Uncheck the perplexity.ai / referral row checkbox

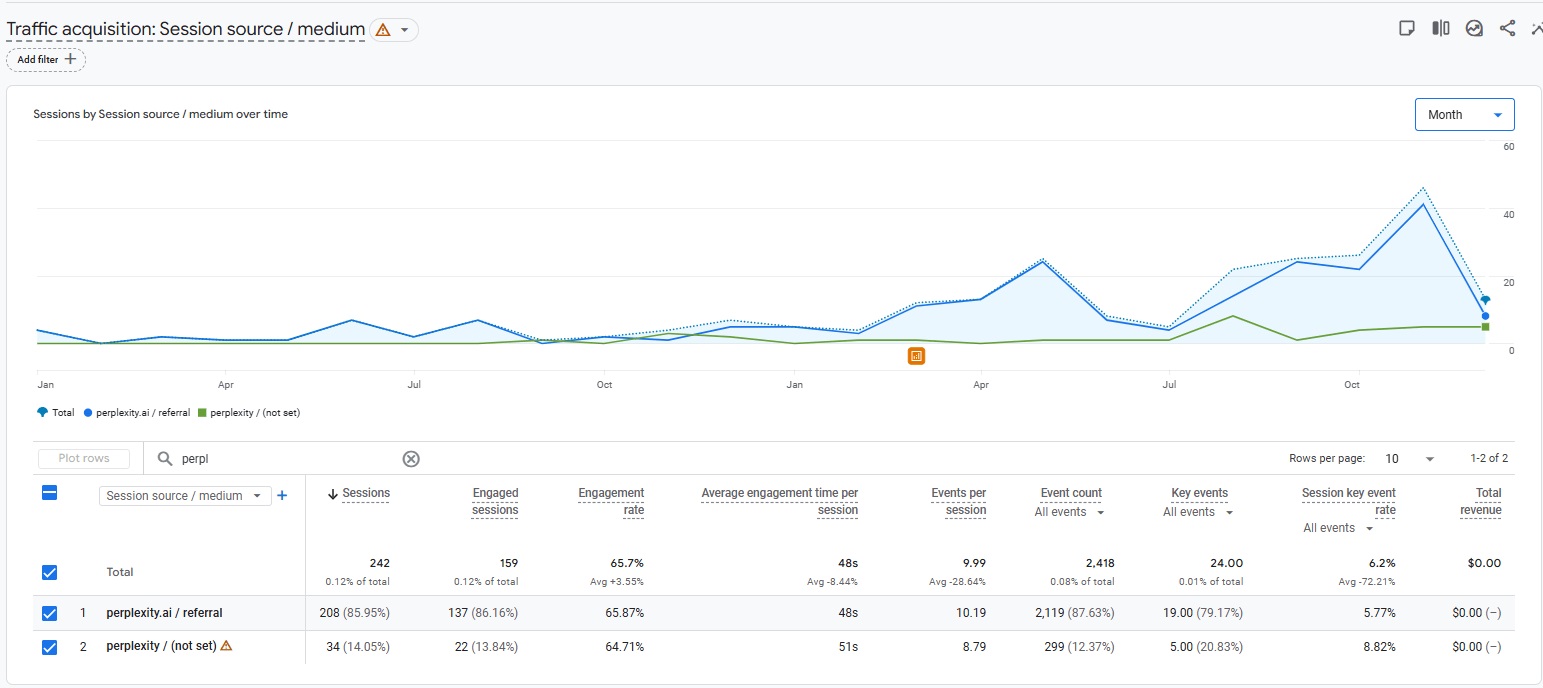tap(49, 613)
